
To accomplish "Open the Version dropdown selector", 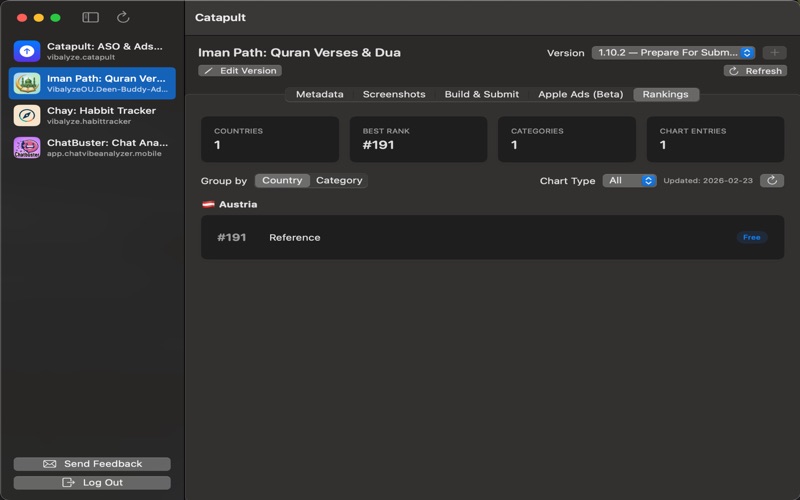I will (673, 53).
